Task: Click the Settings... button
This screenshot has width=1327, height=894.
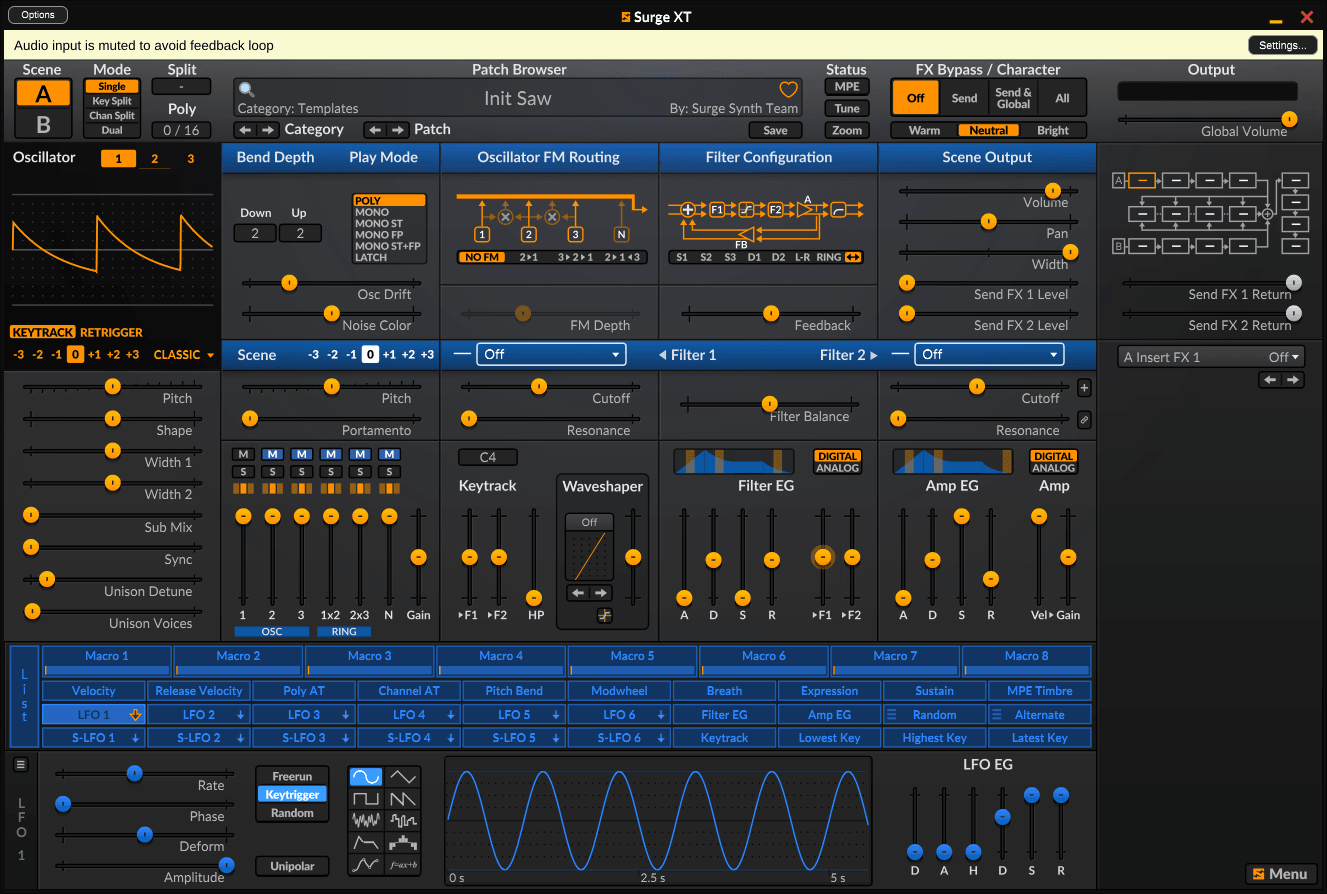Action: pyautogui.click(x=1282, y=45)
